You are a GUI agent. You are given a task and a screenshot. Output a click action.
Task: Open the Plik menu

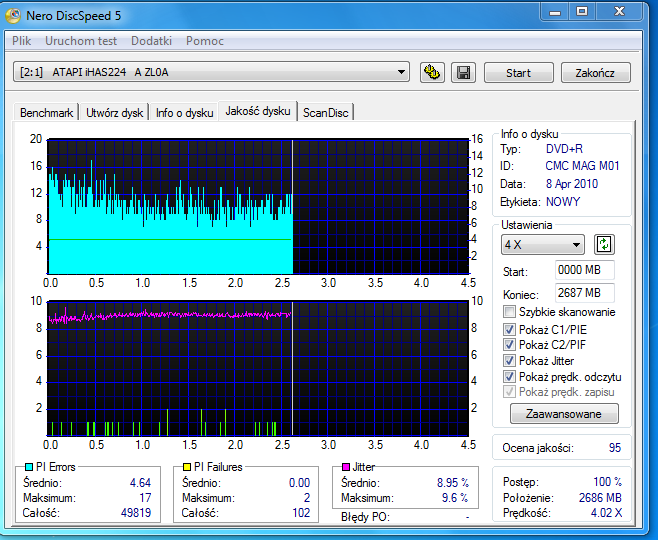(21, 41)
